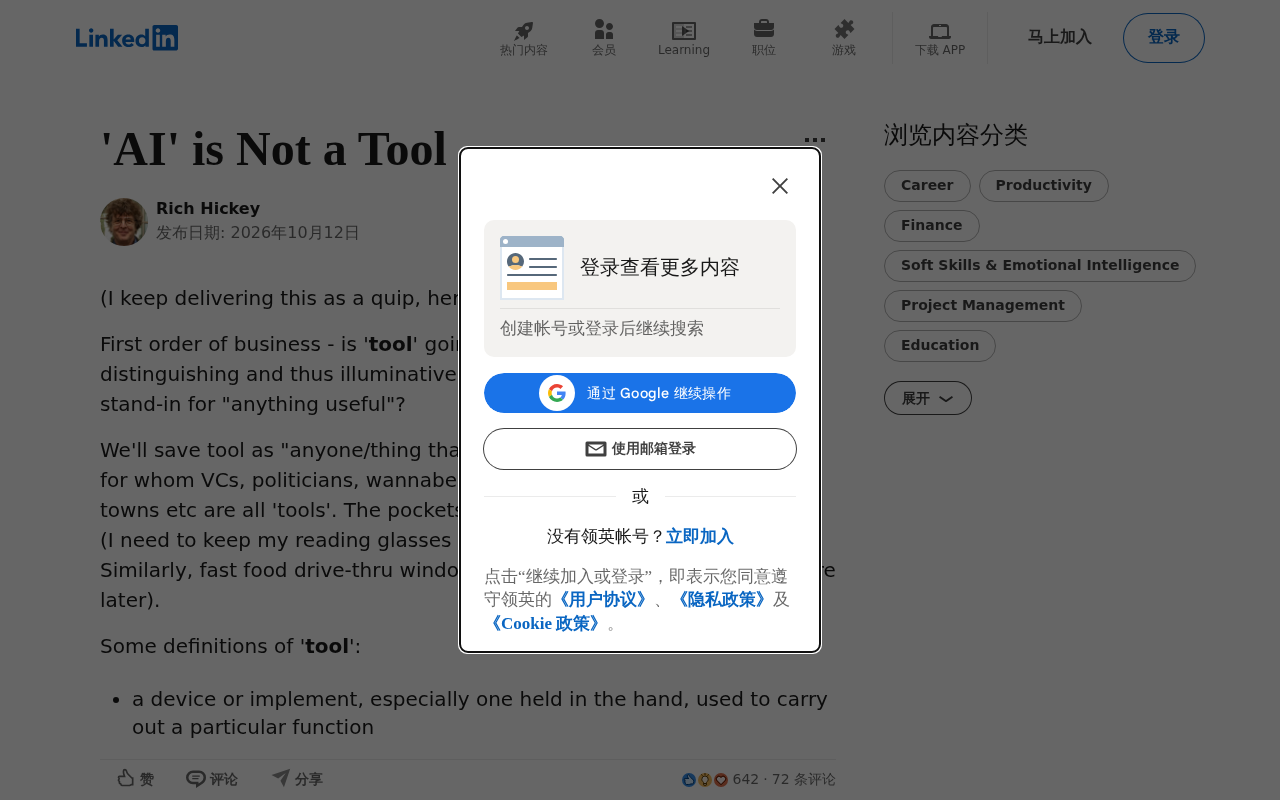
Task: Select the Project Management category chip
Action: pos(983,306)
